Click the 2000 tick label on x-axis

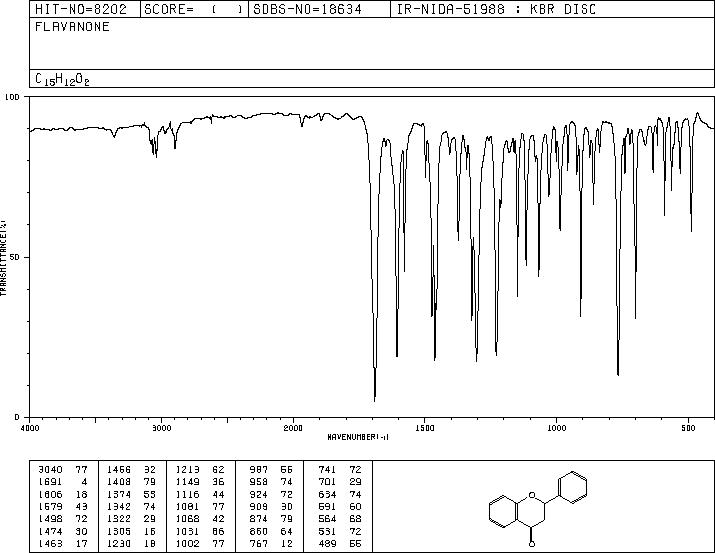tap(293, 428)
